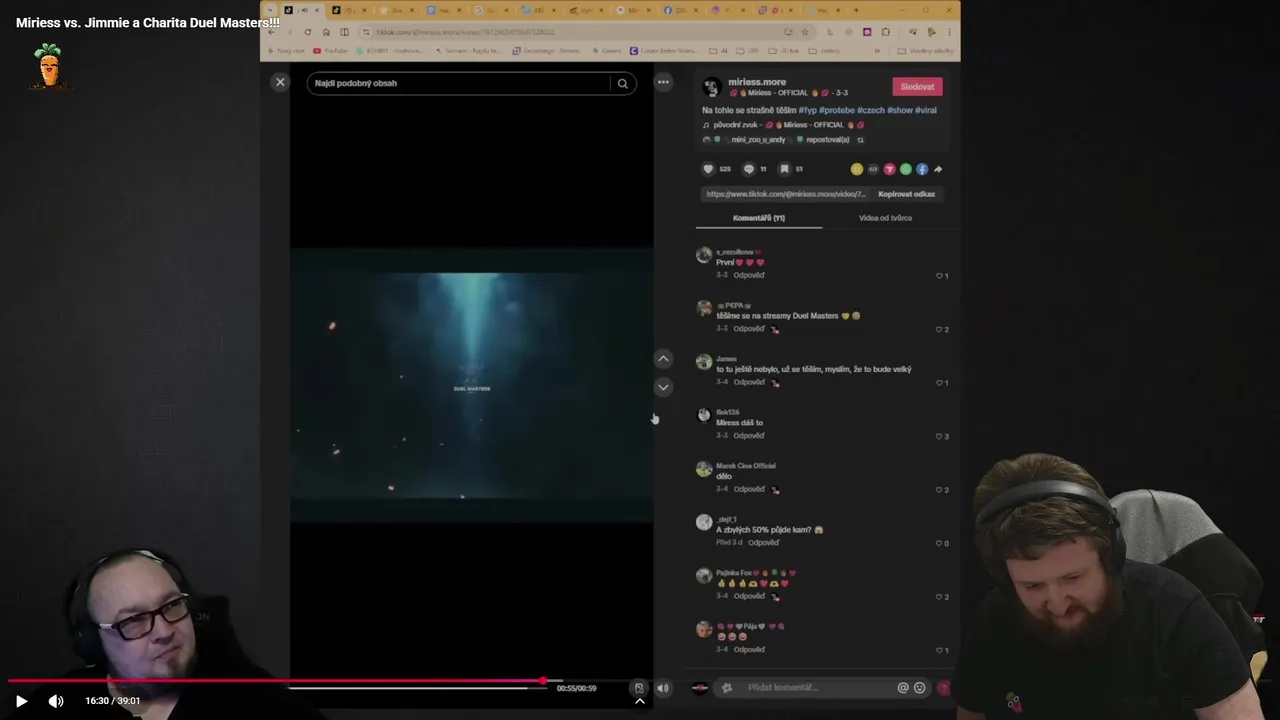Mute TikTok video with speaker icon

(x=663, y=688)
